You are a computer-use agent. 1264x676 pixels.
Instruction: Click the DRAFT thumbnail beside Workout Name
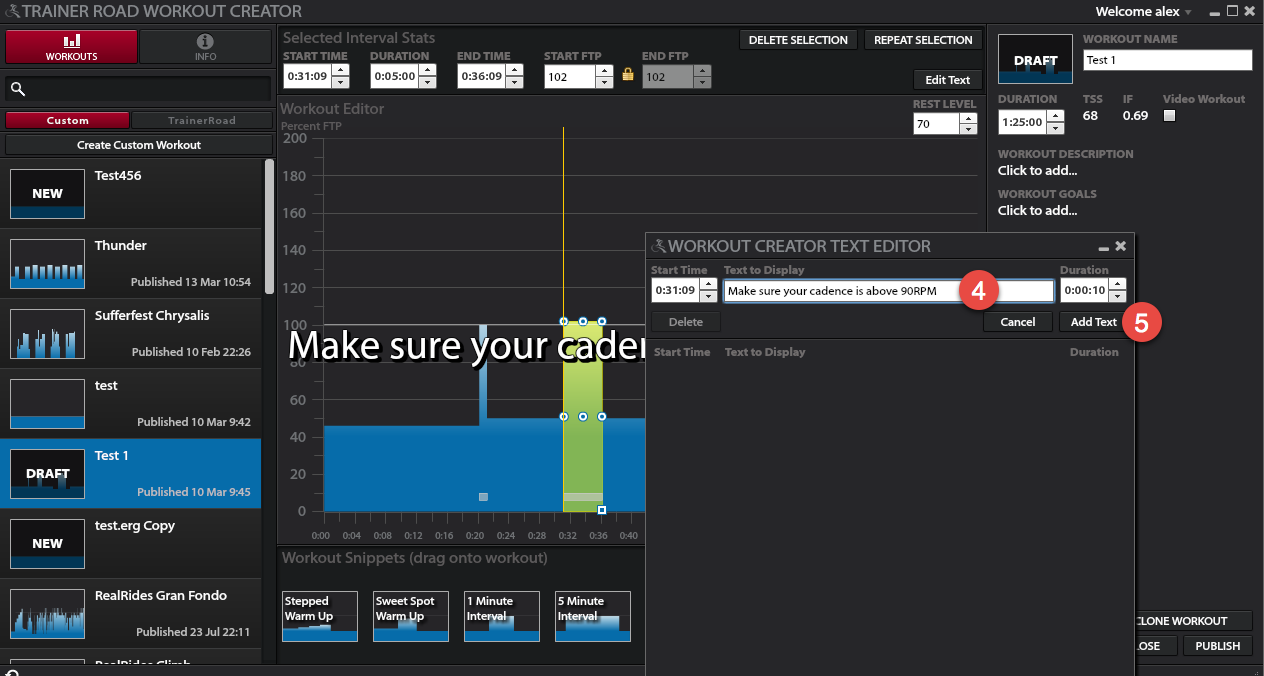point(1035,60)
